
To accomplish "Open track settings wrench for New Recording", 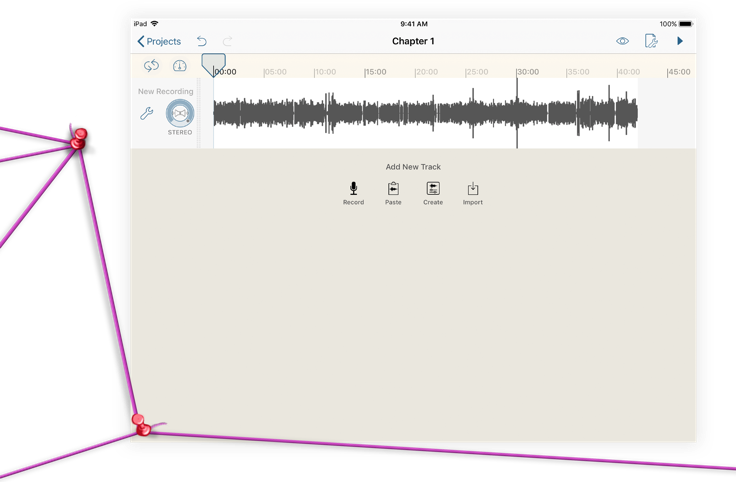I will [x=146, y=114].
